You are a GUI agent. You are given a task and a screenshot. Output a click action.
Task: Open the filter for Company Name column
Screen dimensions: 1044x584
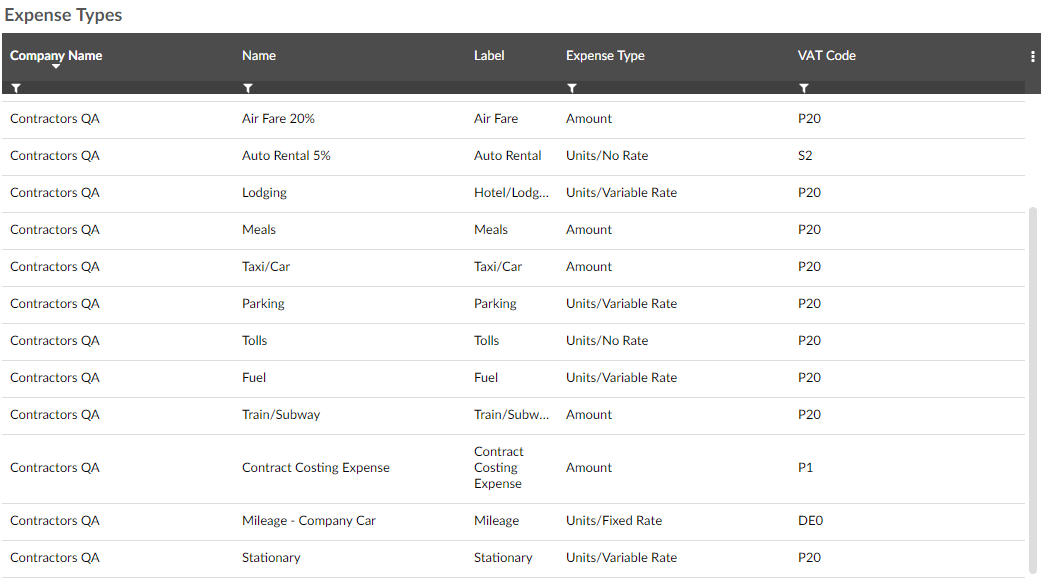16,88
